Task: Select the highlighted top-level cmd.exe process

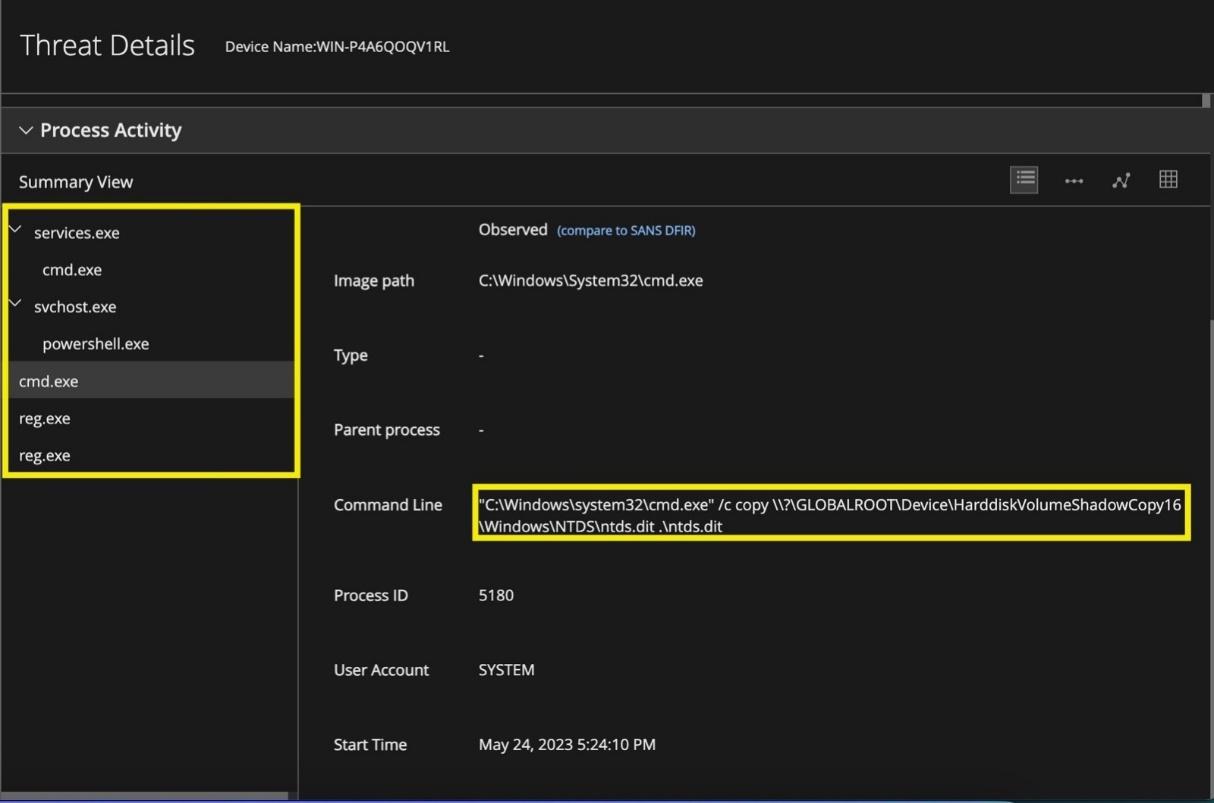Action: coord(48,381)
